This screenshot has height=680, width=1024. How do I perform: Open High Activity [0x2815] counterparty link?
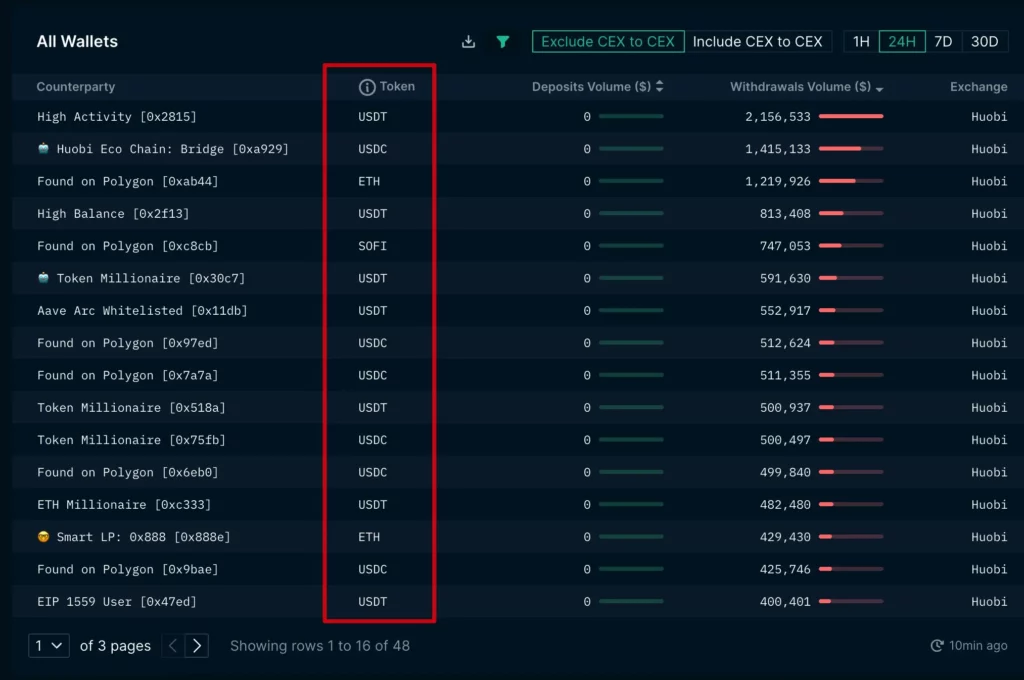[116, 116]
